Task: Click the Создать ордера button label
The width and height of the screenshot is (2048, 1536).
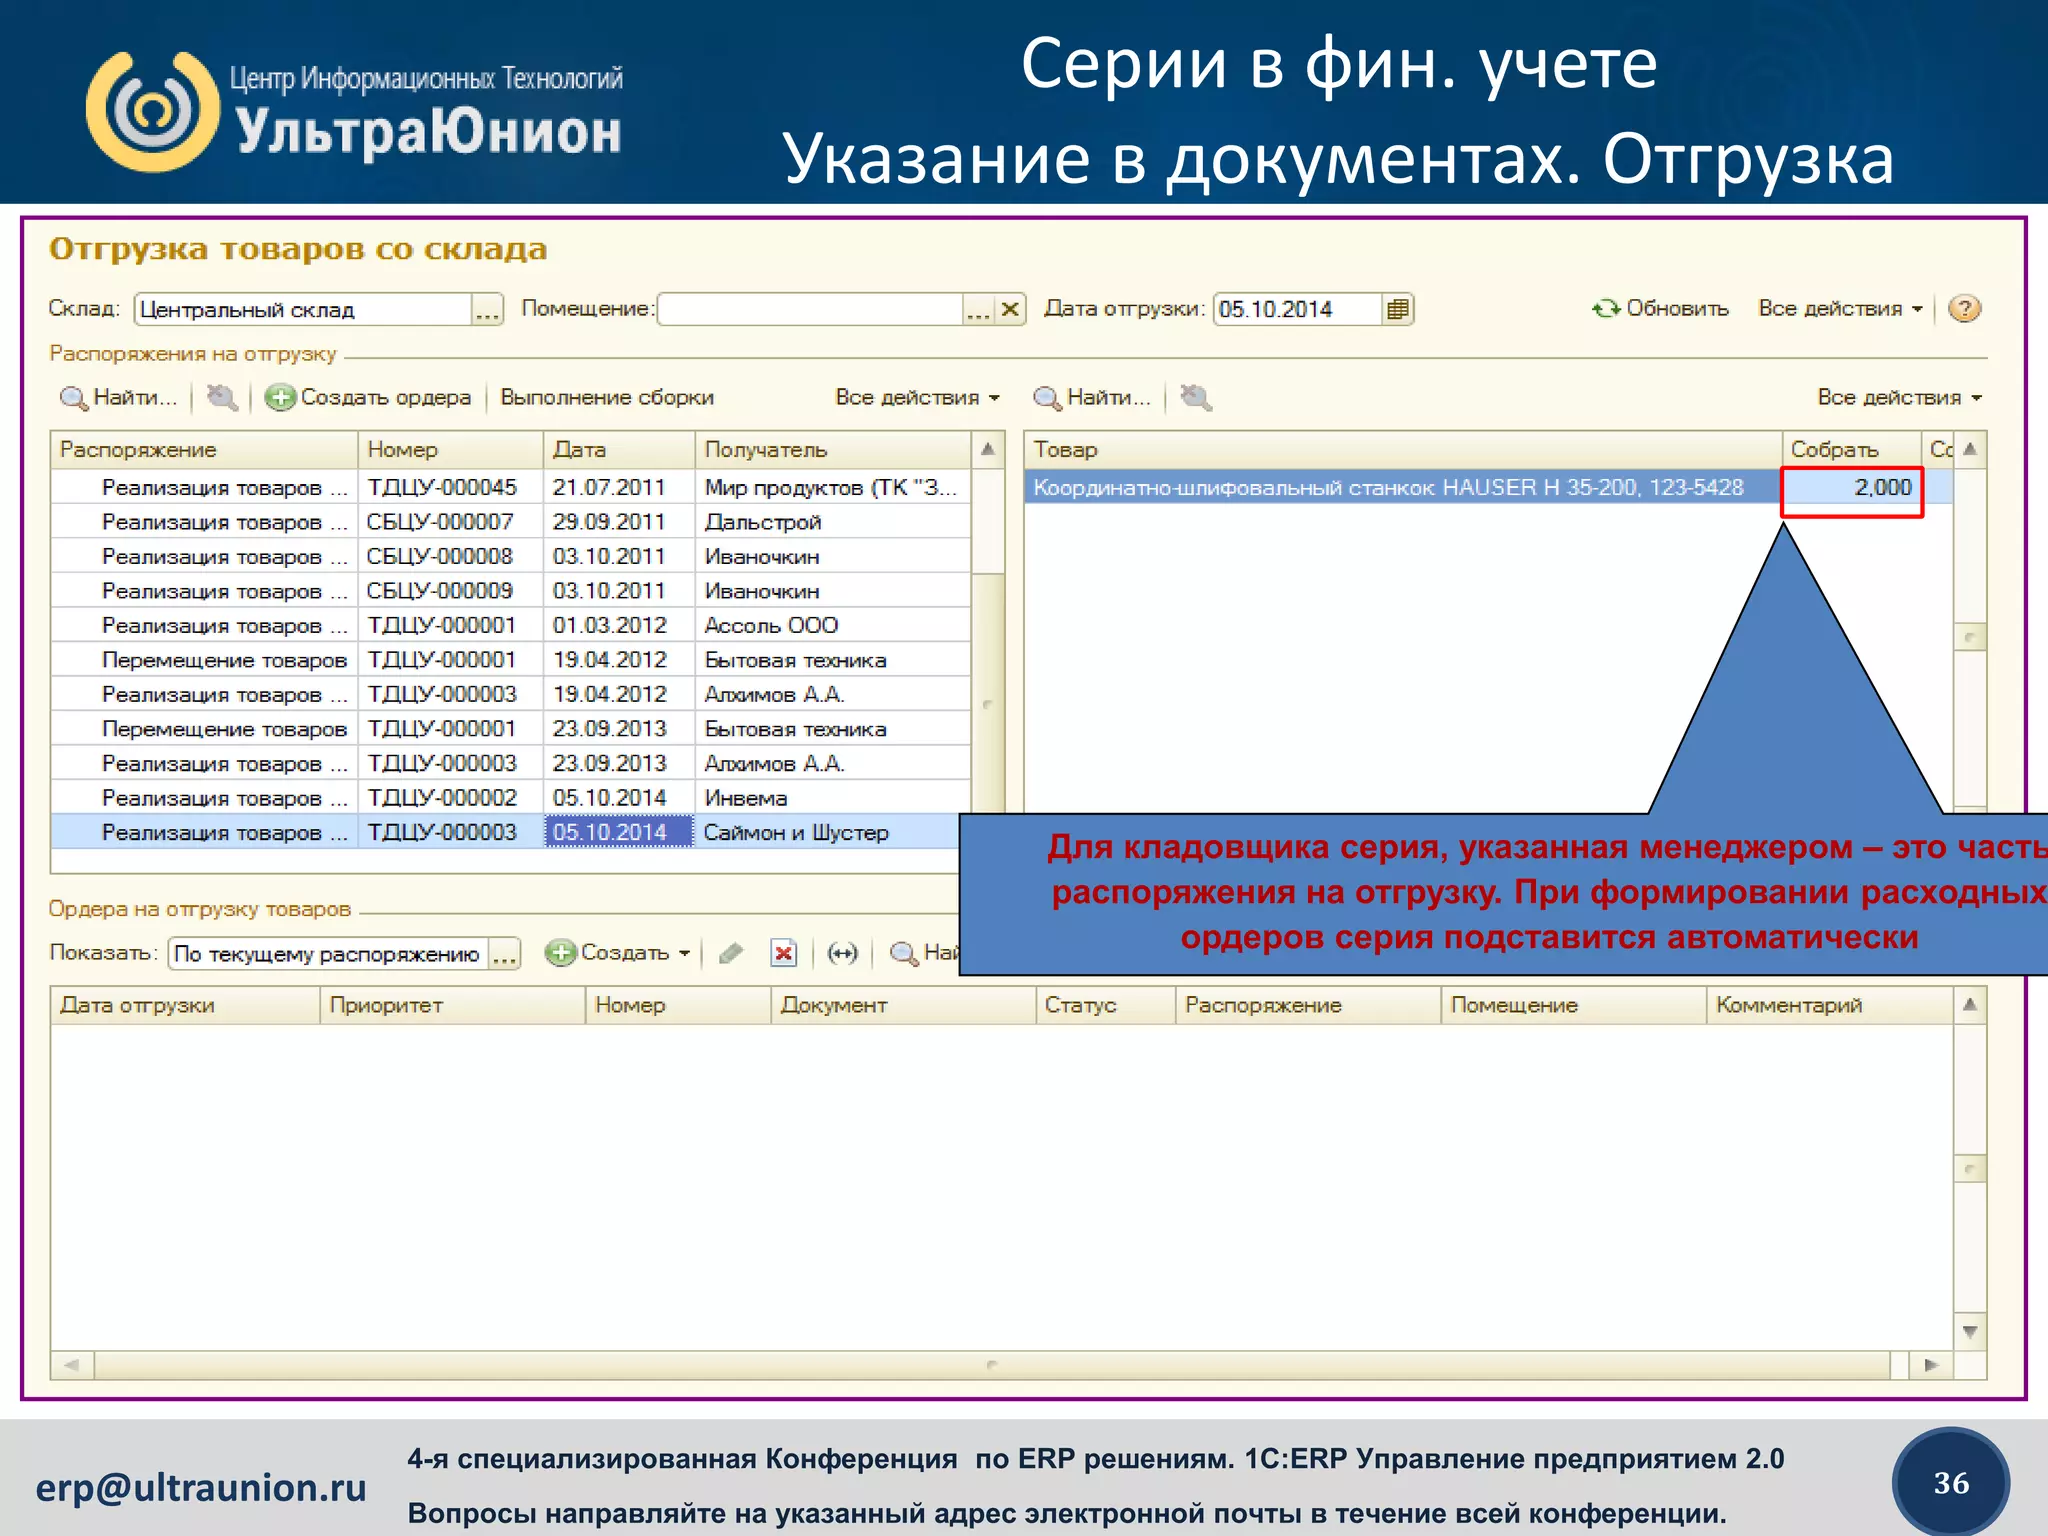Action: [385, 398]
